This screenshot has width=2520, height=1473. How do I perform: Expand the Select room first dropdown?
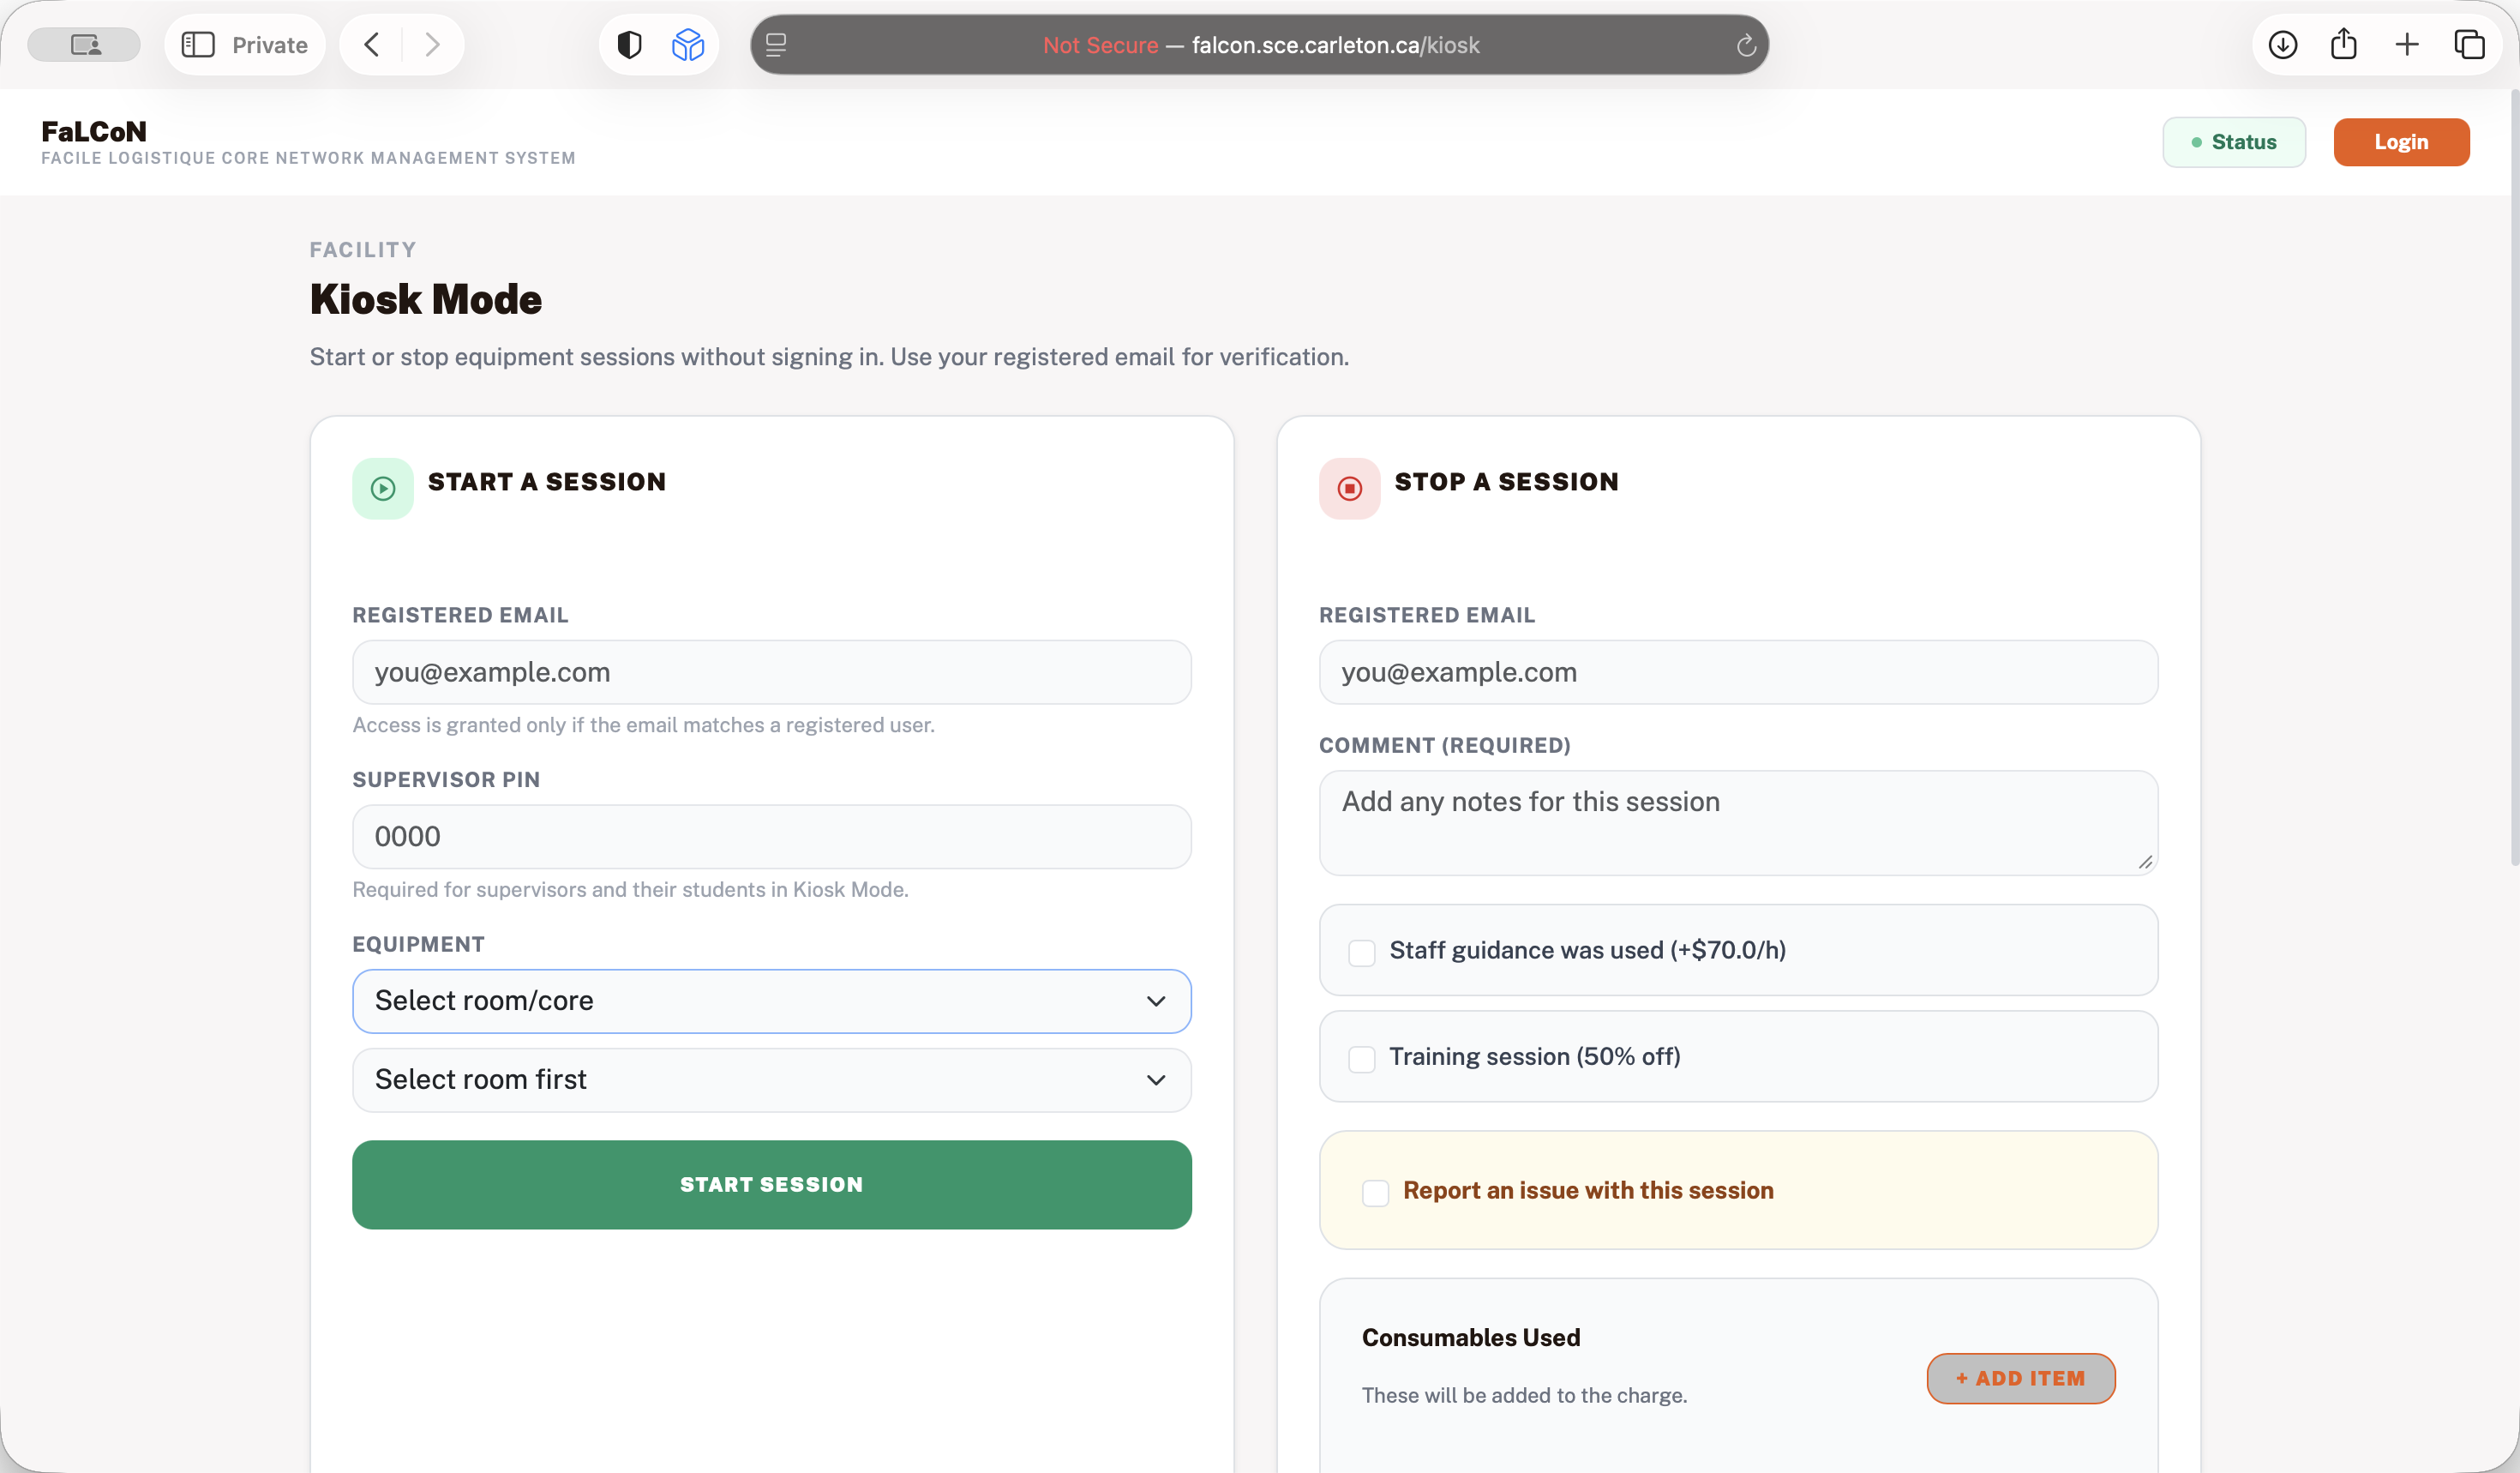(x=772, y=1080)
